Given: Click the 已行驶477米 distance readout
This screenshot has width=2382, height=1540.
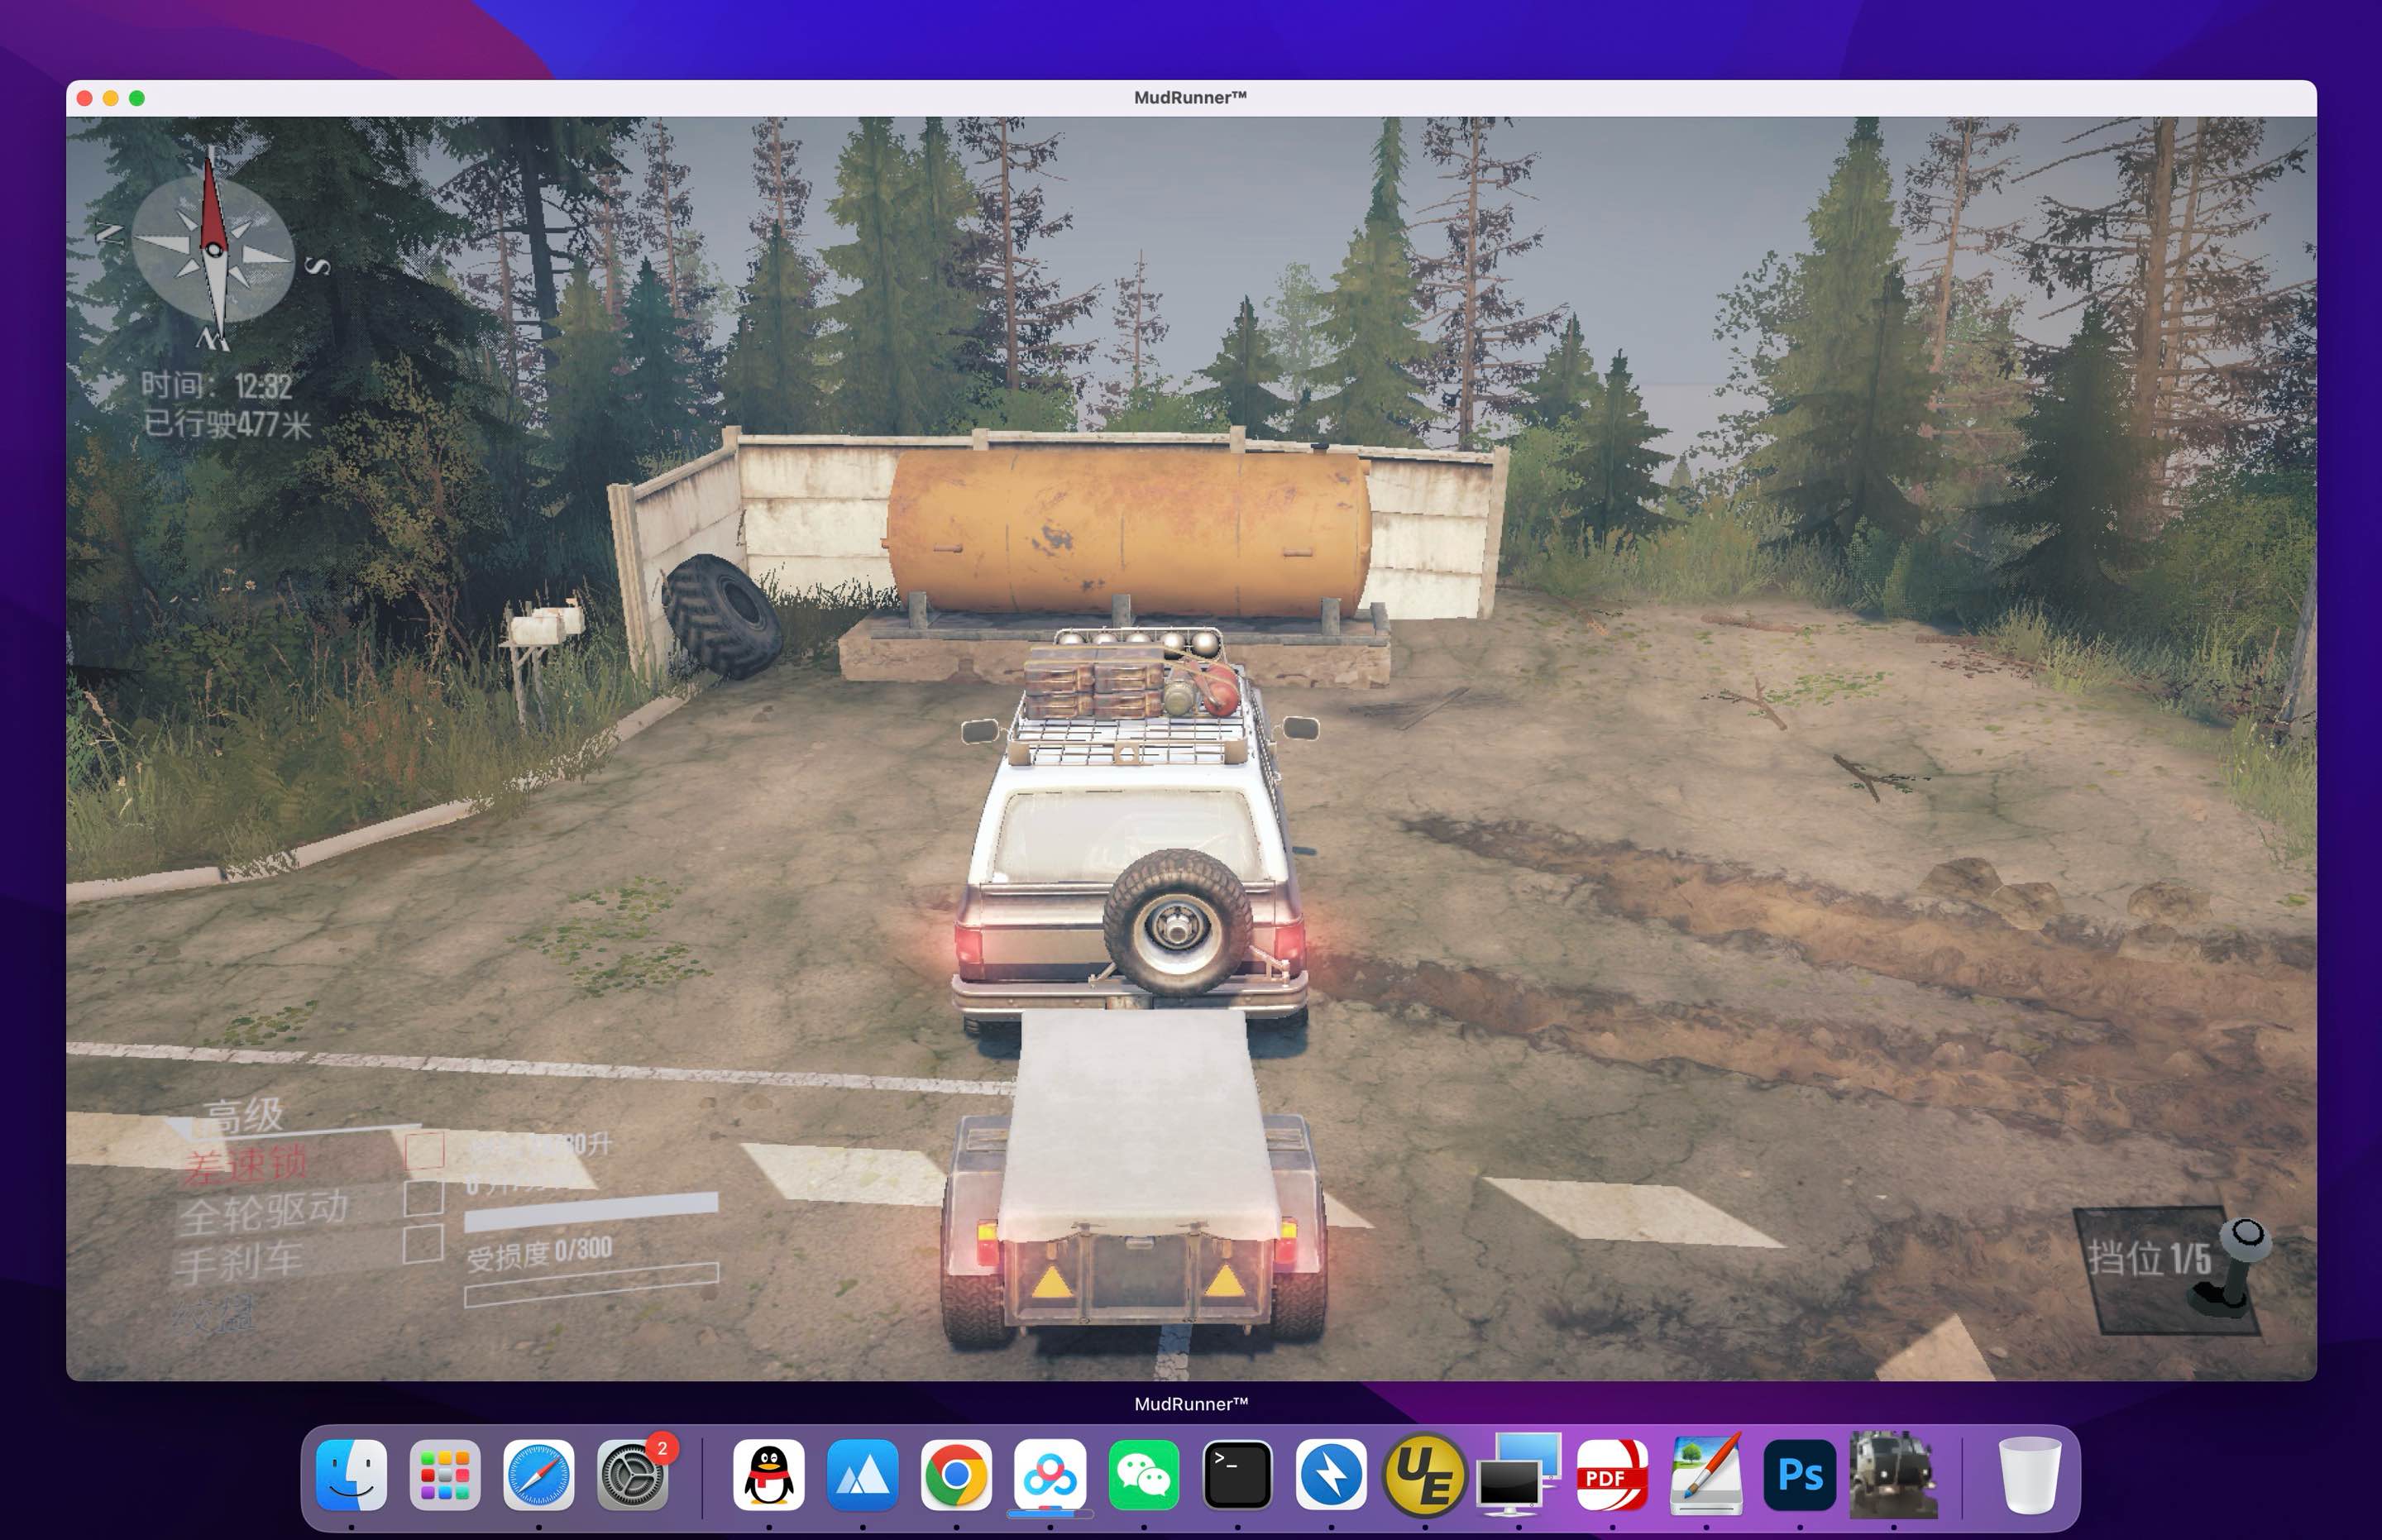Looking at the screenshot, I should point(228,424).
